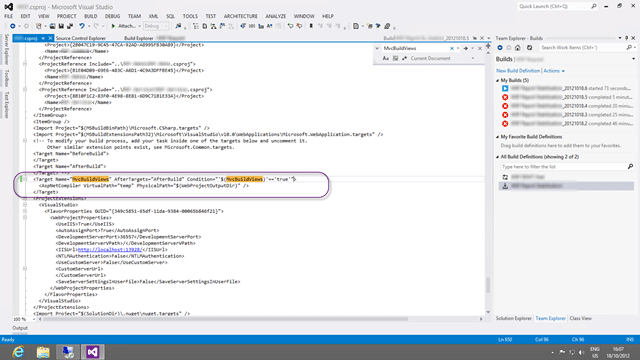Open Server Explorer side tab
640x360 pixels.
point(7,49)
